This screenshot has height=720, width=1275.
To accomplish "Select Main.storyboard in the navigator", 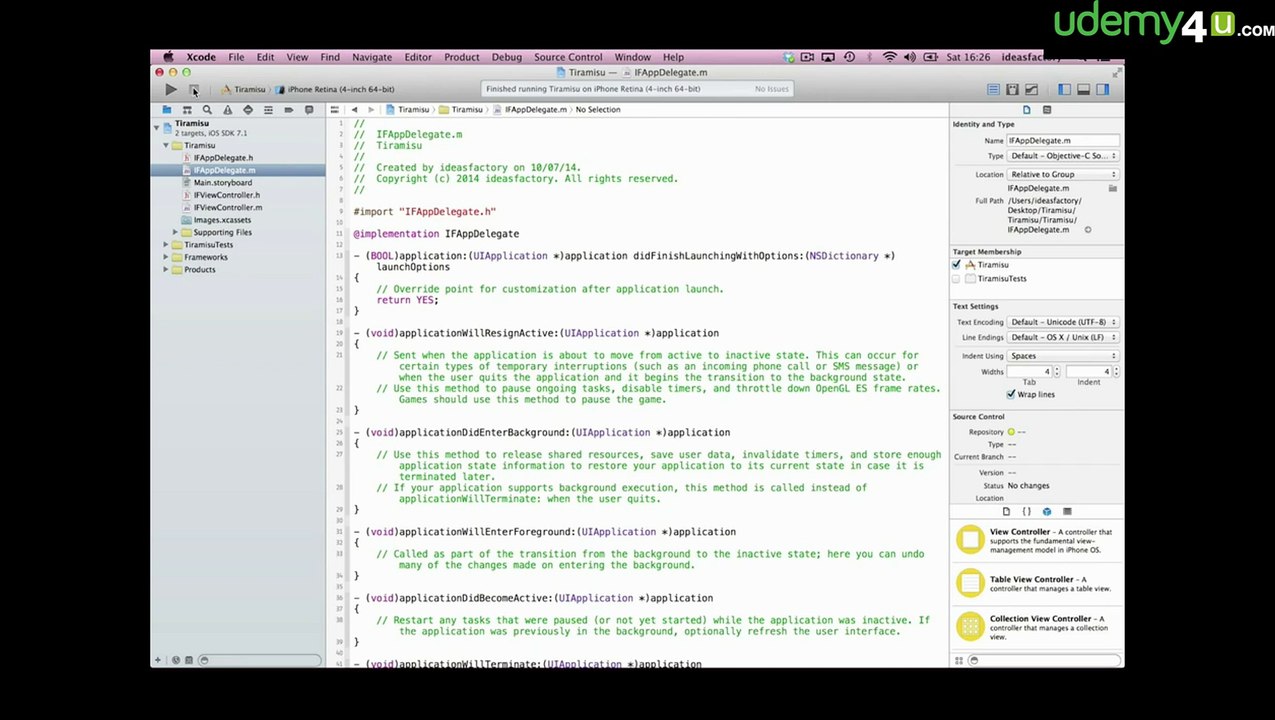I will pos(222,183).
